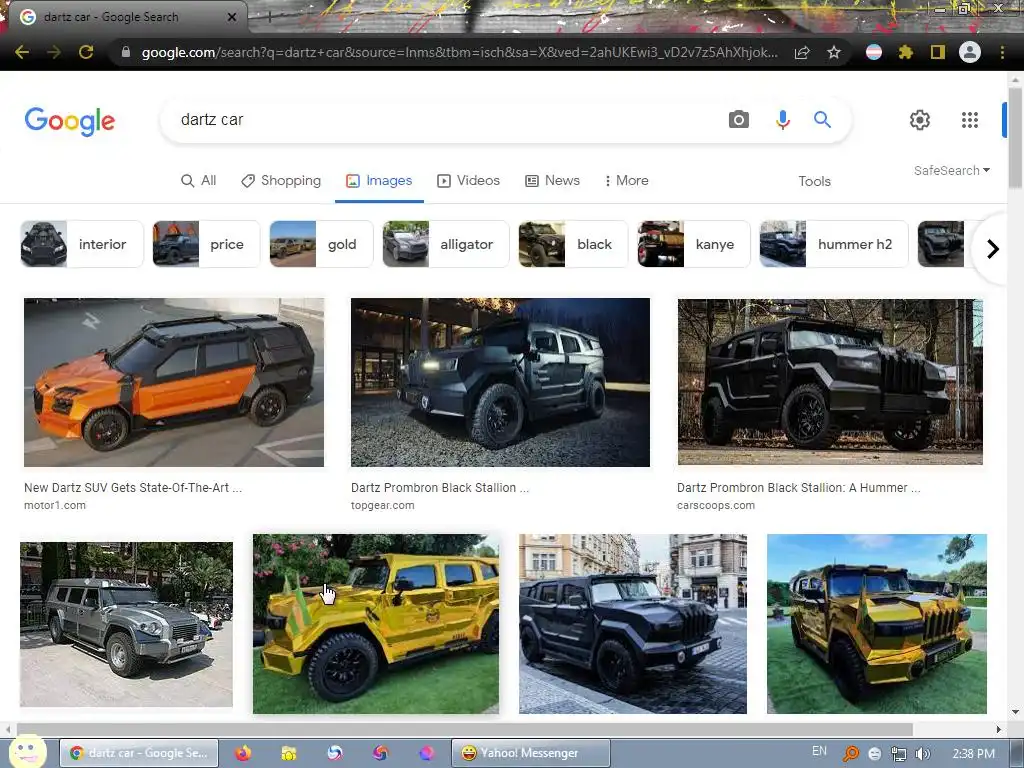Image resolution: width=1024 pixels, height=768 pixels.
Task: Filter images by alligator chip
Action: [445, 244]
